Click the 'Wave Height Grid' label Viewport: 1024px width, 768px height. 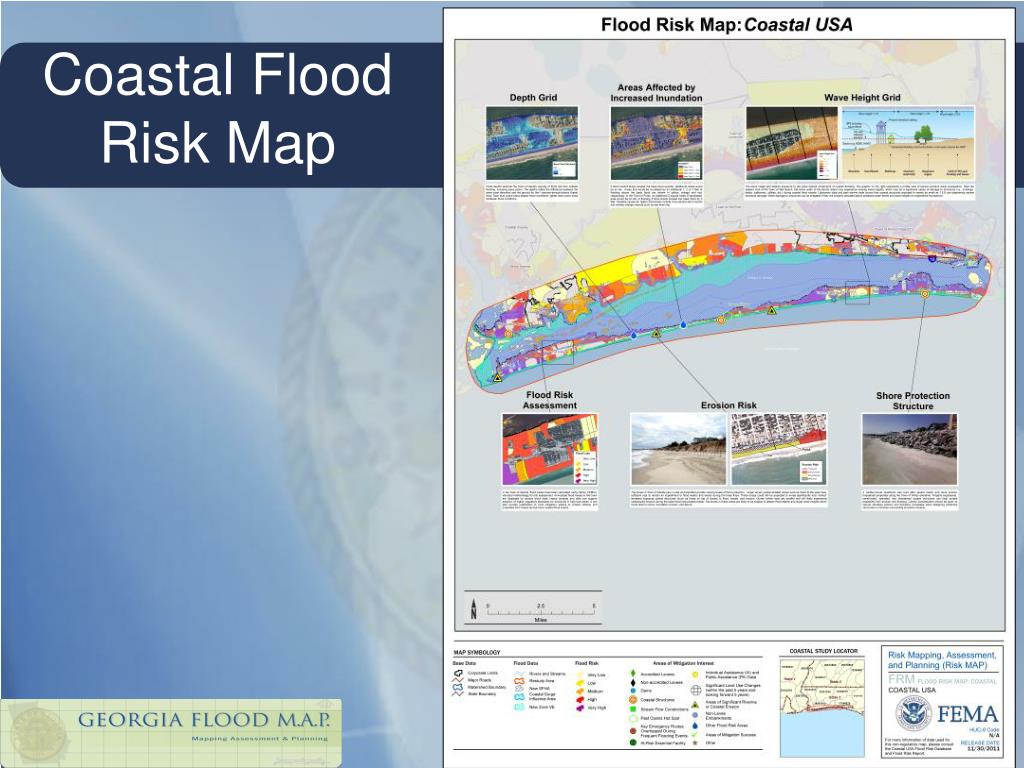click(x=862, y=97)
